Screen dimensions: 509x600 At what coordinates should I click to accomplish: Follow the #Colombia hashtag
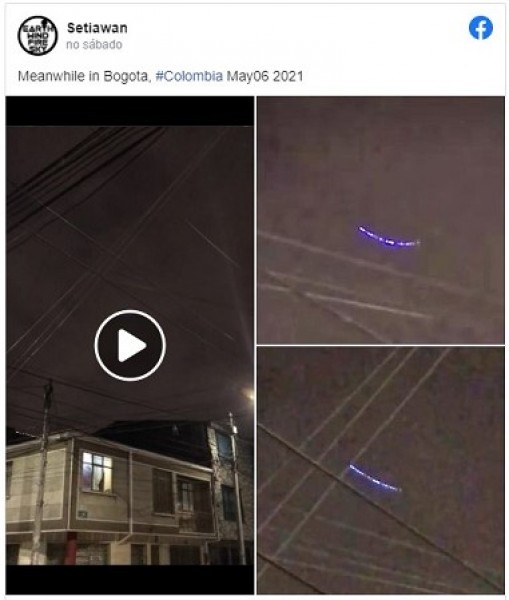coord(189,76)
